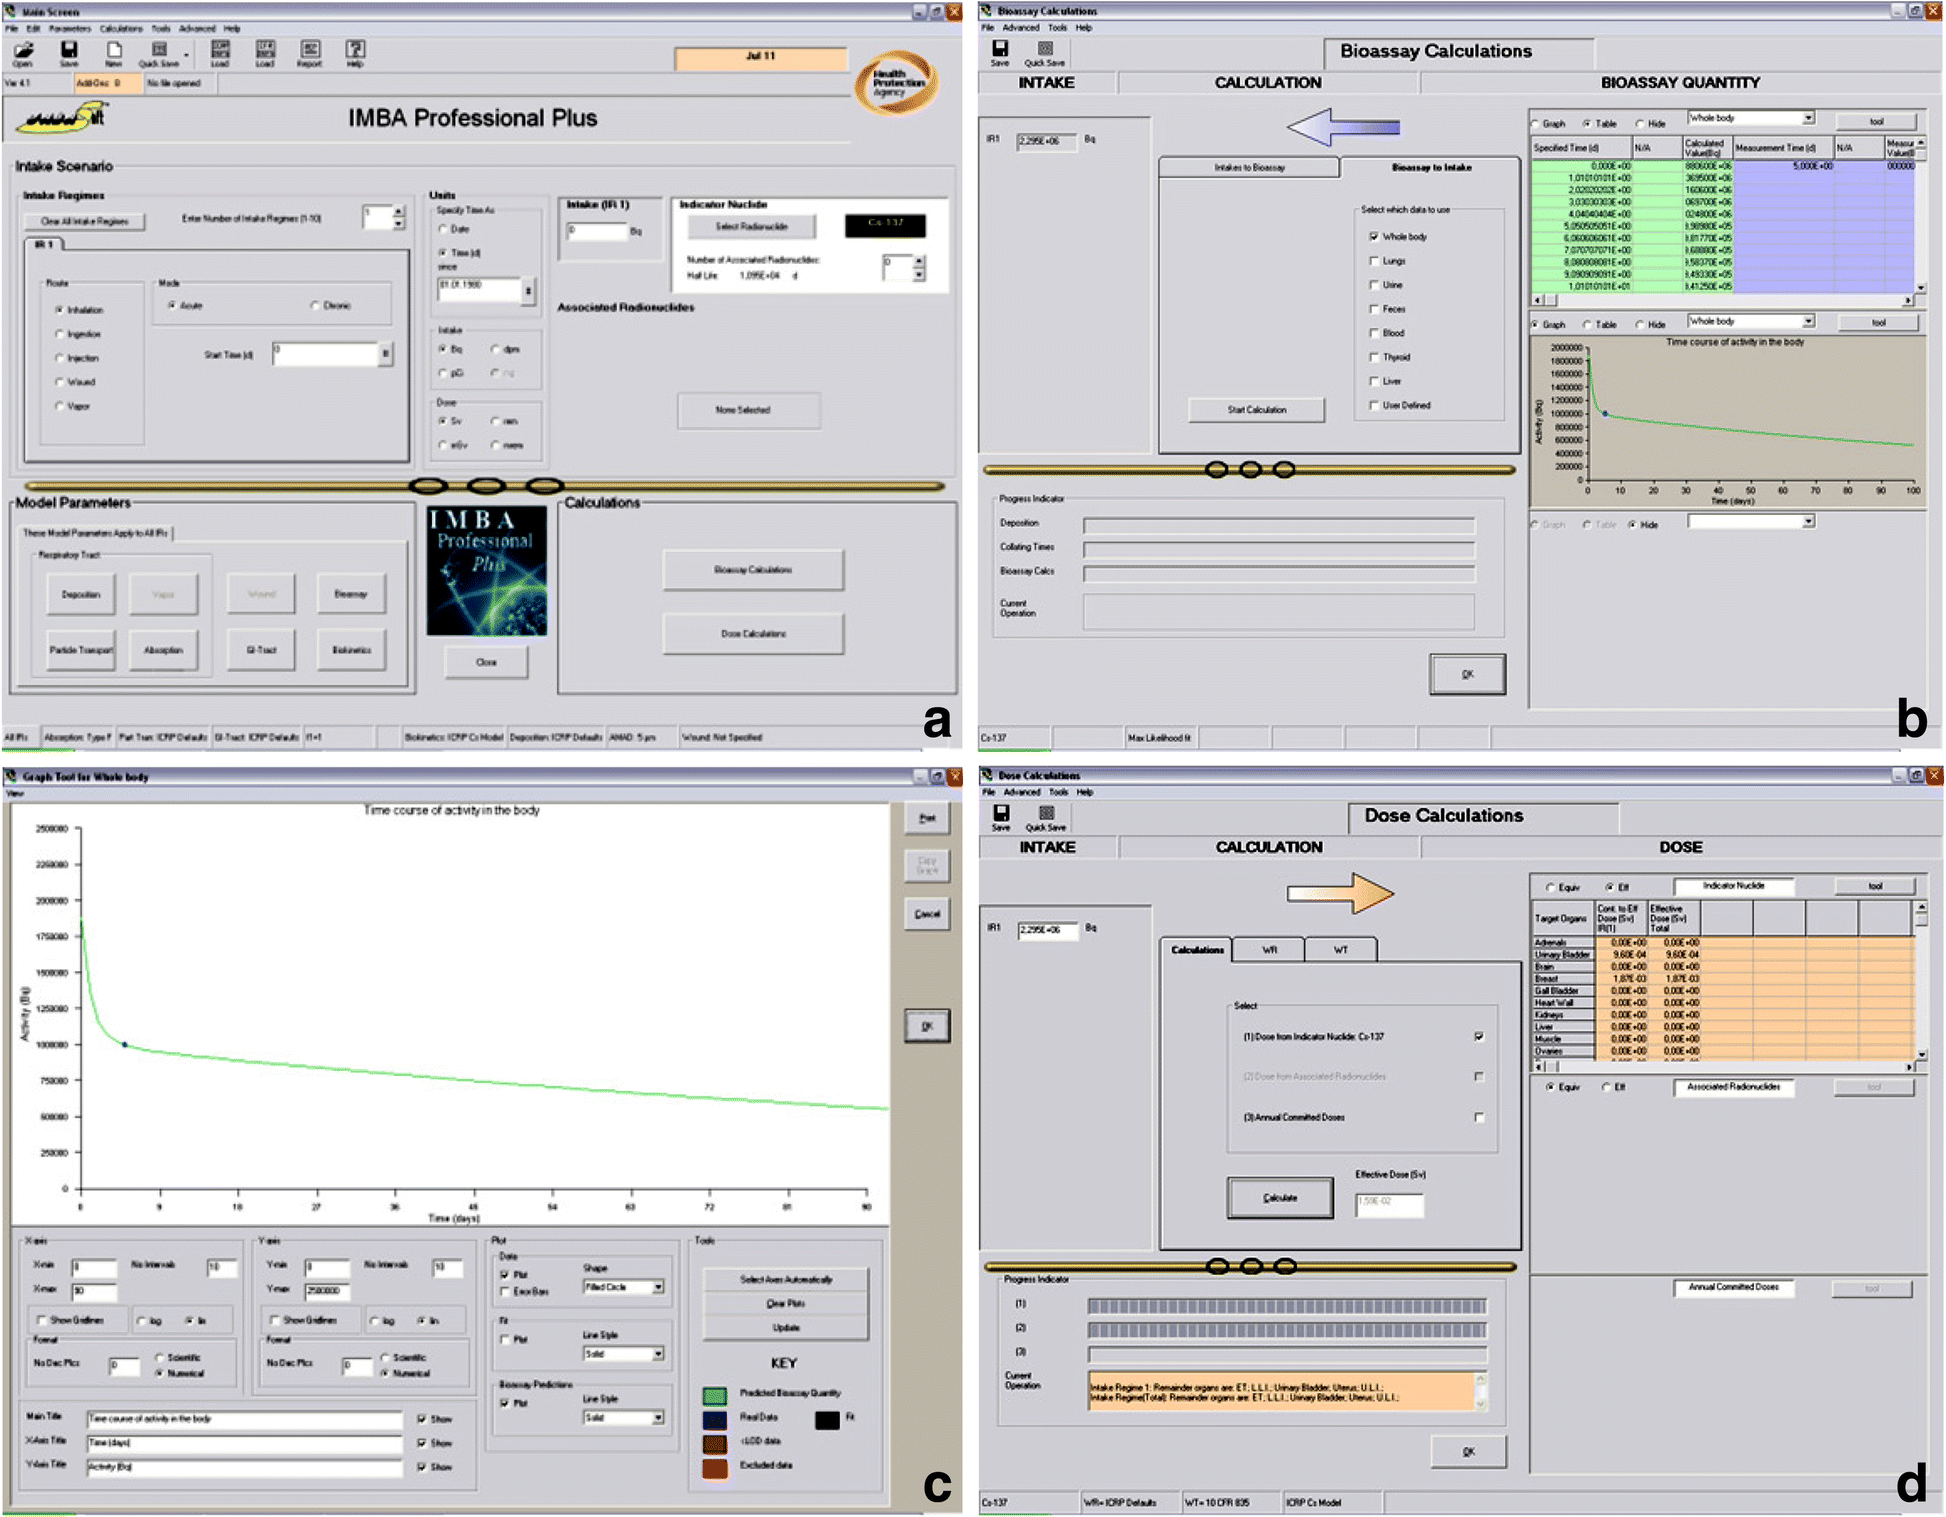This screenshot has height=1517, width=1946.
Task: Click Select Axes Automatically button
Action: pyautogui.click(x=785, y=1280)
